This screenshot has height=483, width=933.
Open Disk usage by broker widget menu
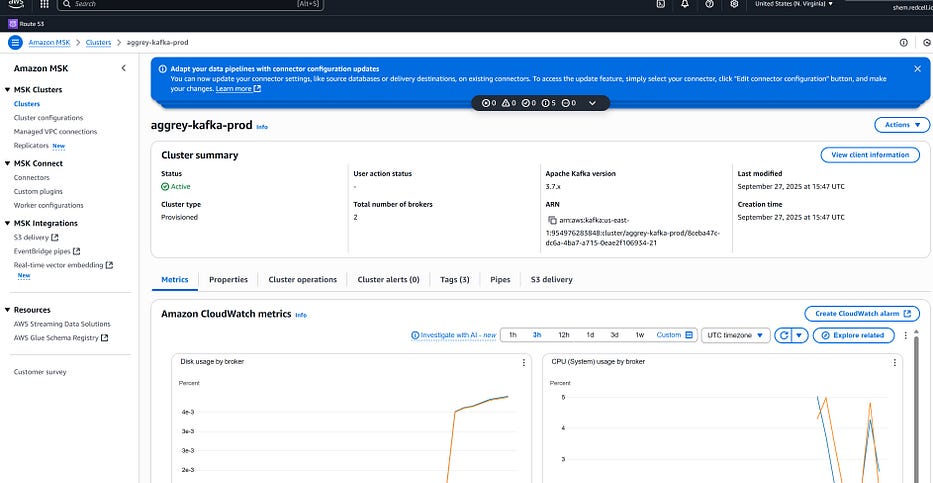[524, 362]
